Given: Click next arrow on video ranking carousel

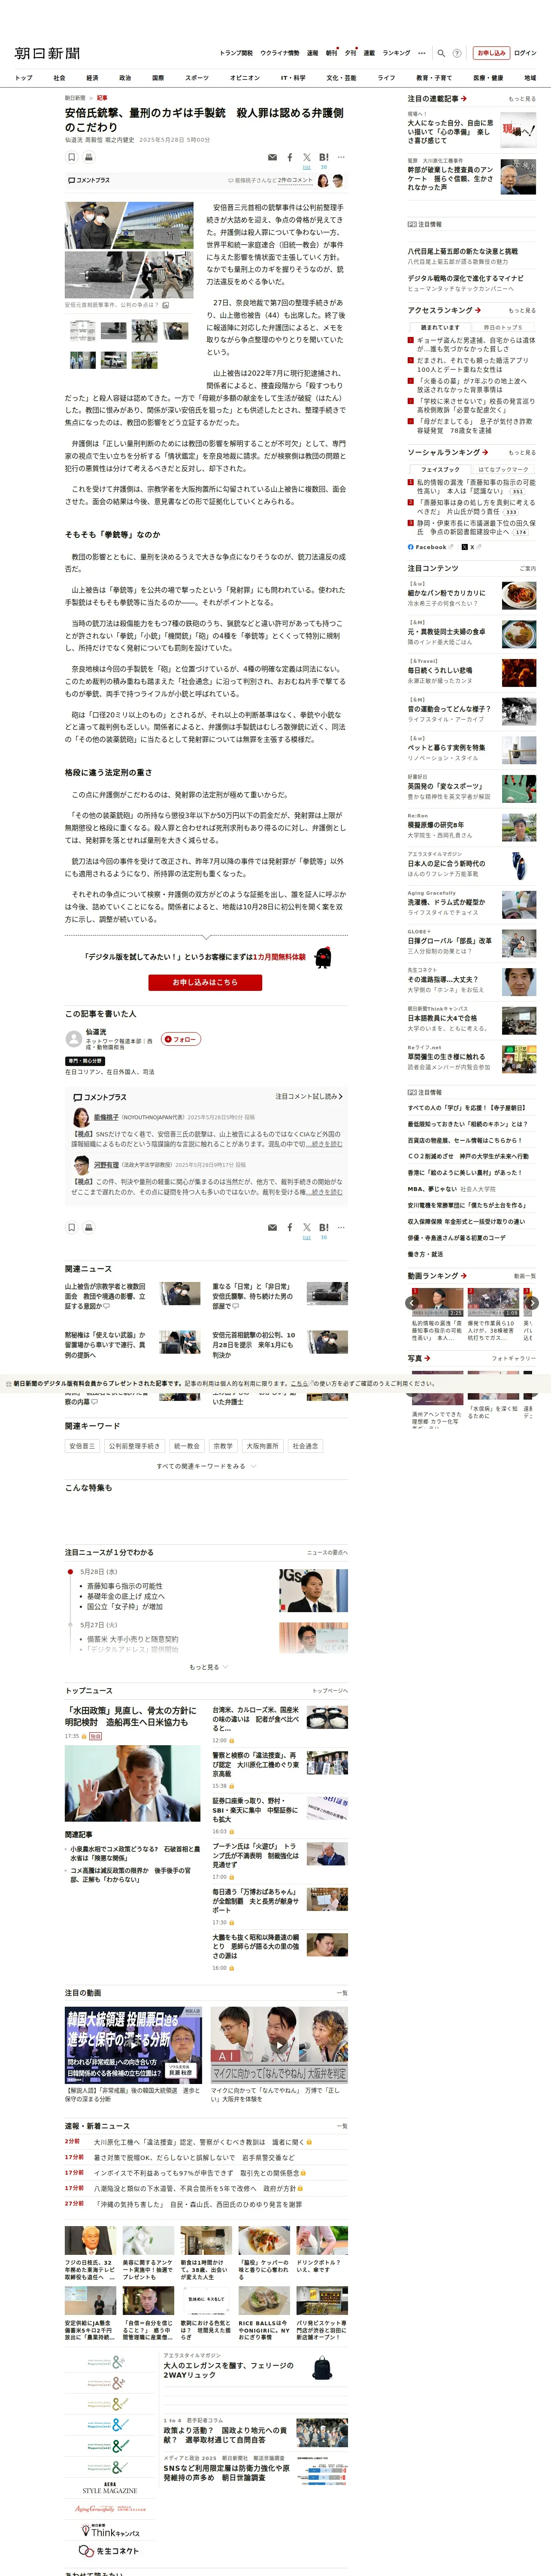Looking at the screenshot, I should point(532,1303).
